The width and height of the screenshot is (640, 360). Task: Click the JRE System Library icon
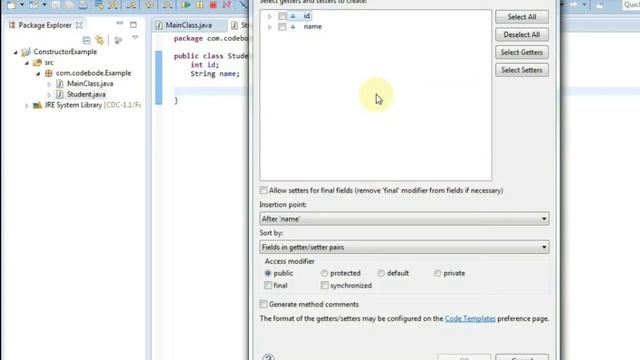[x=37, y=105]
